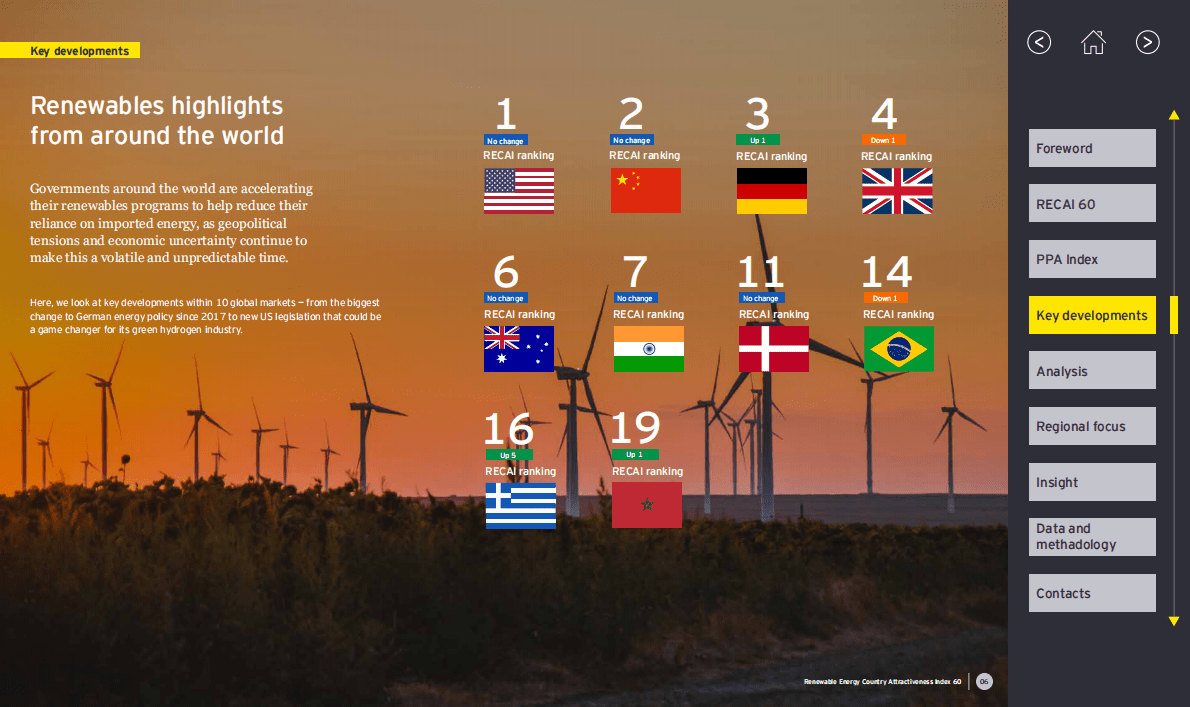The height and width of the screenshot is (707, 1190).
Task: Navigate to RECAI 60 section
Action: 1091,204
